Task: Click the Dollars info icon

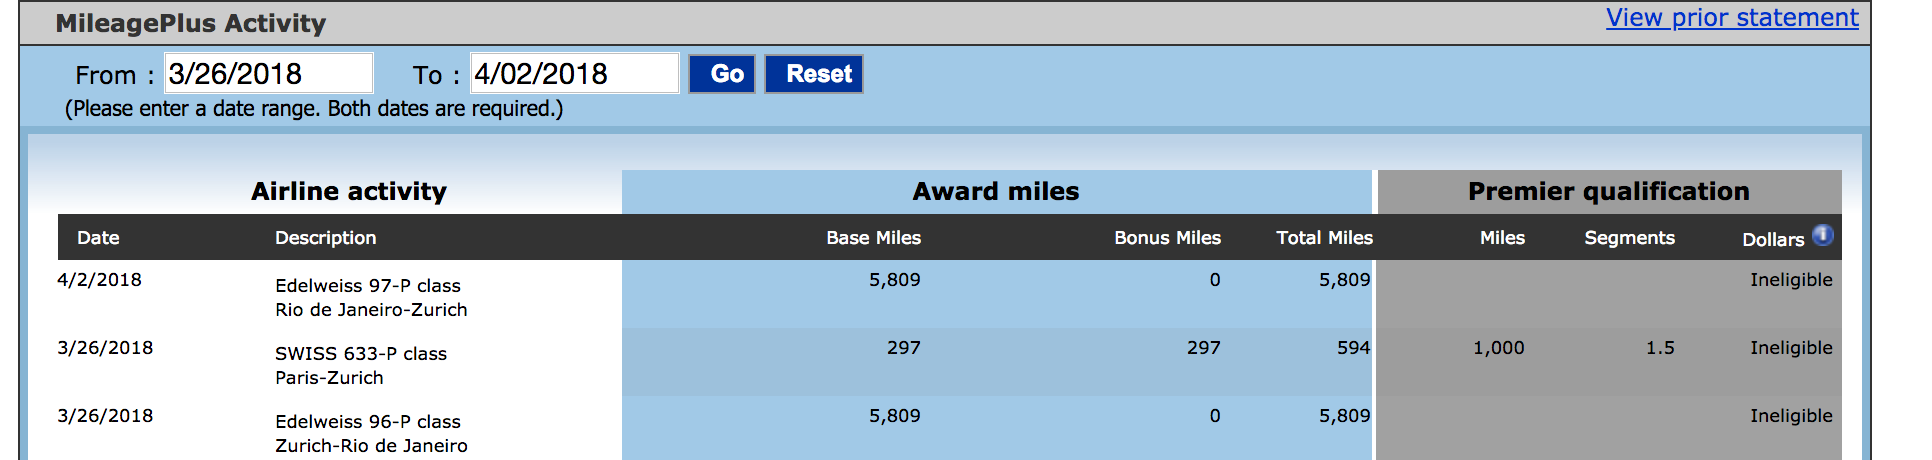Action: (1823, 235)
